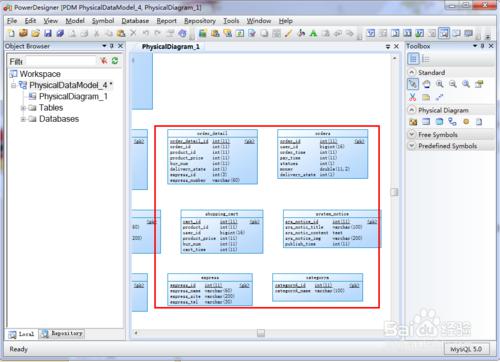Click the Save icon in the toolbar
Screen dimensions: 500x362
click(48, 33)
